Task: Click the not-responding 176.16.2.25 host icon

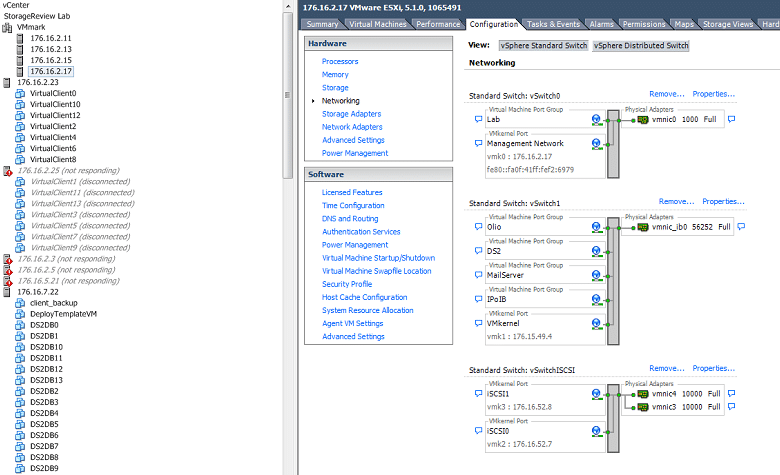Action: tap(7, 171)
